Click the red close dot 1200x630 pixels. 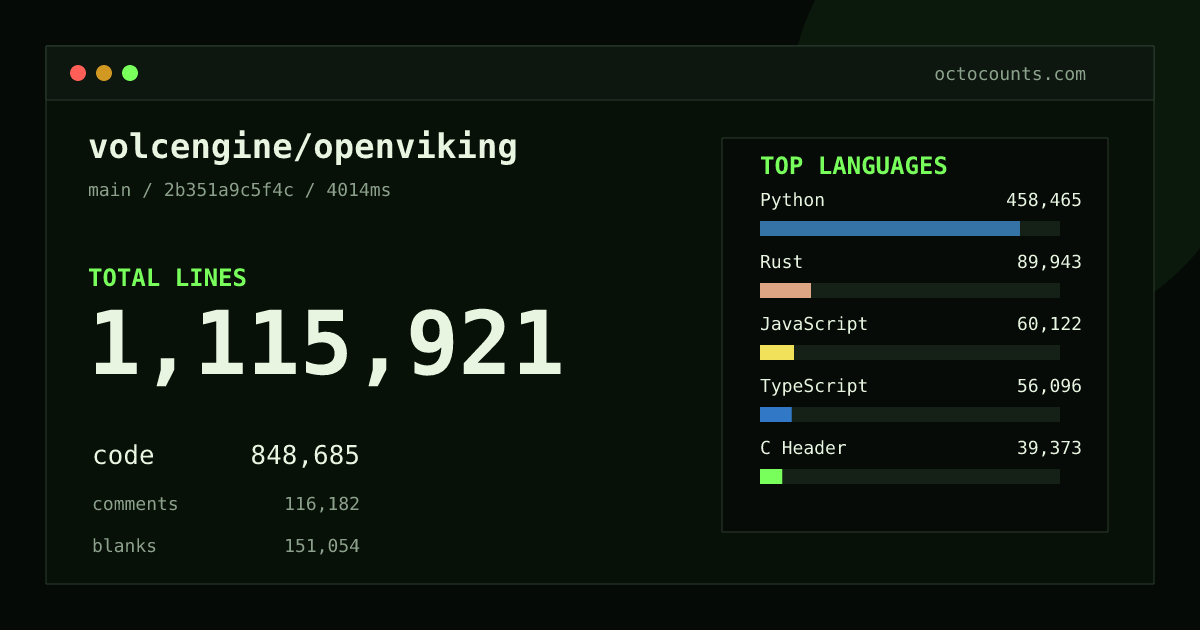coord(78,73)
